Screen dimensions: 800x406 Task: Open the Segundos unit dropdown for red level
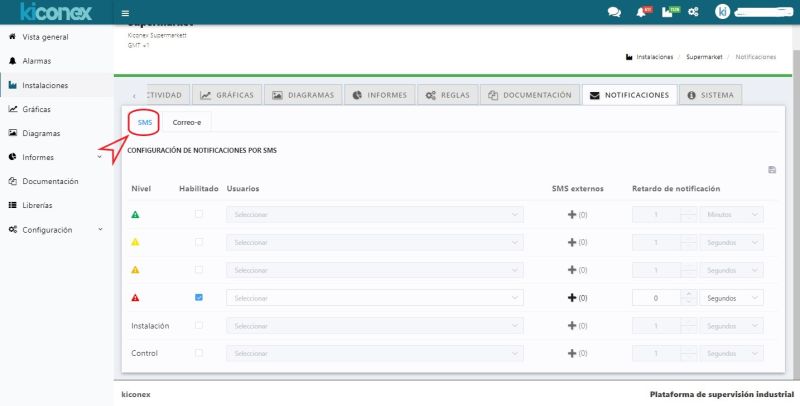[x=732, y=298]
